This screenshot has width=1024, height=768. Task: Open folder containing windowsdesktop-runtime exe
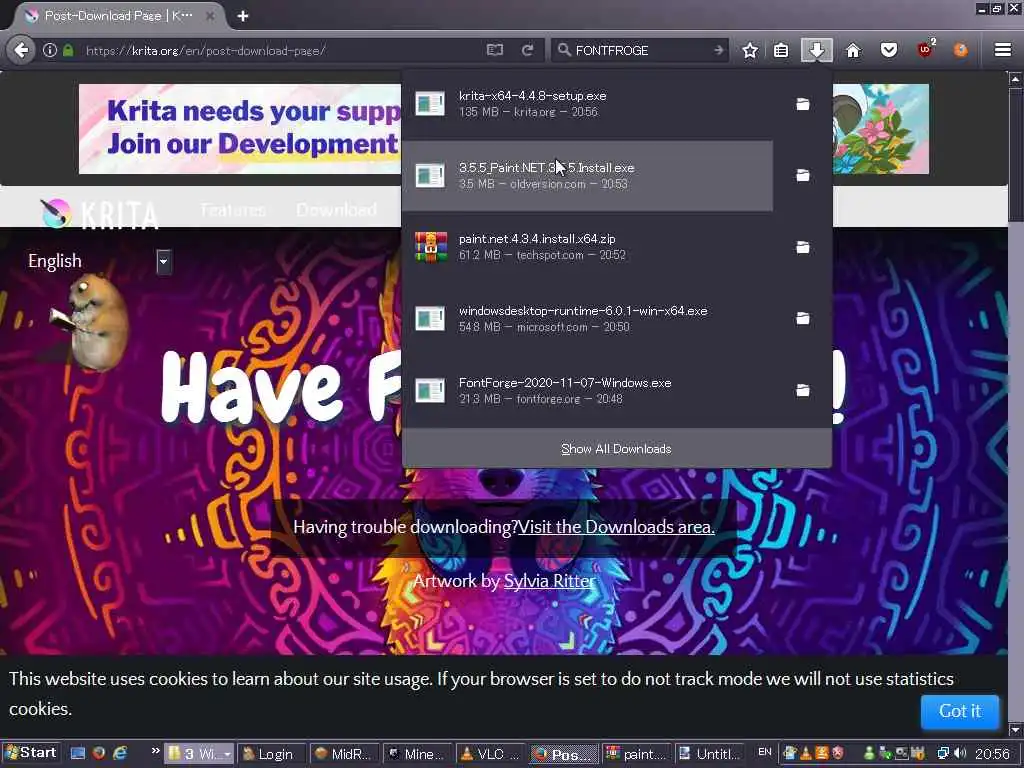(x=803, y=318)
